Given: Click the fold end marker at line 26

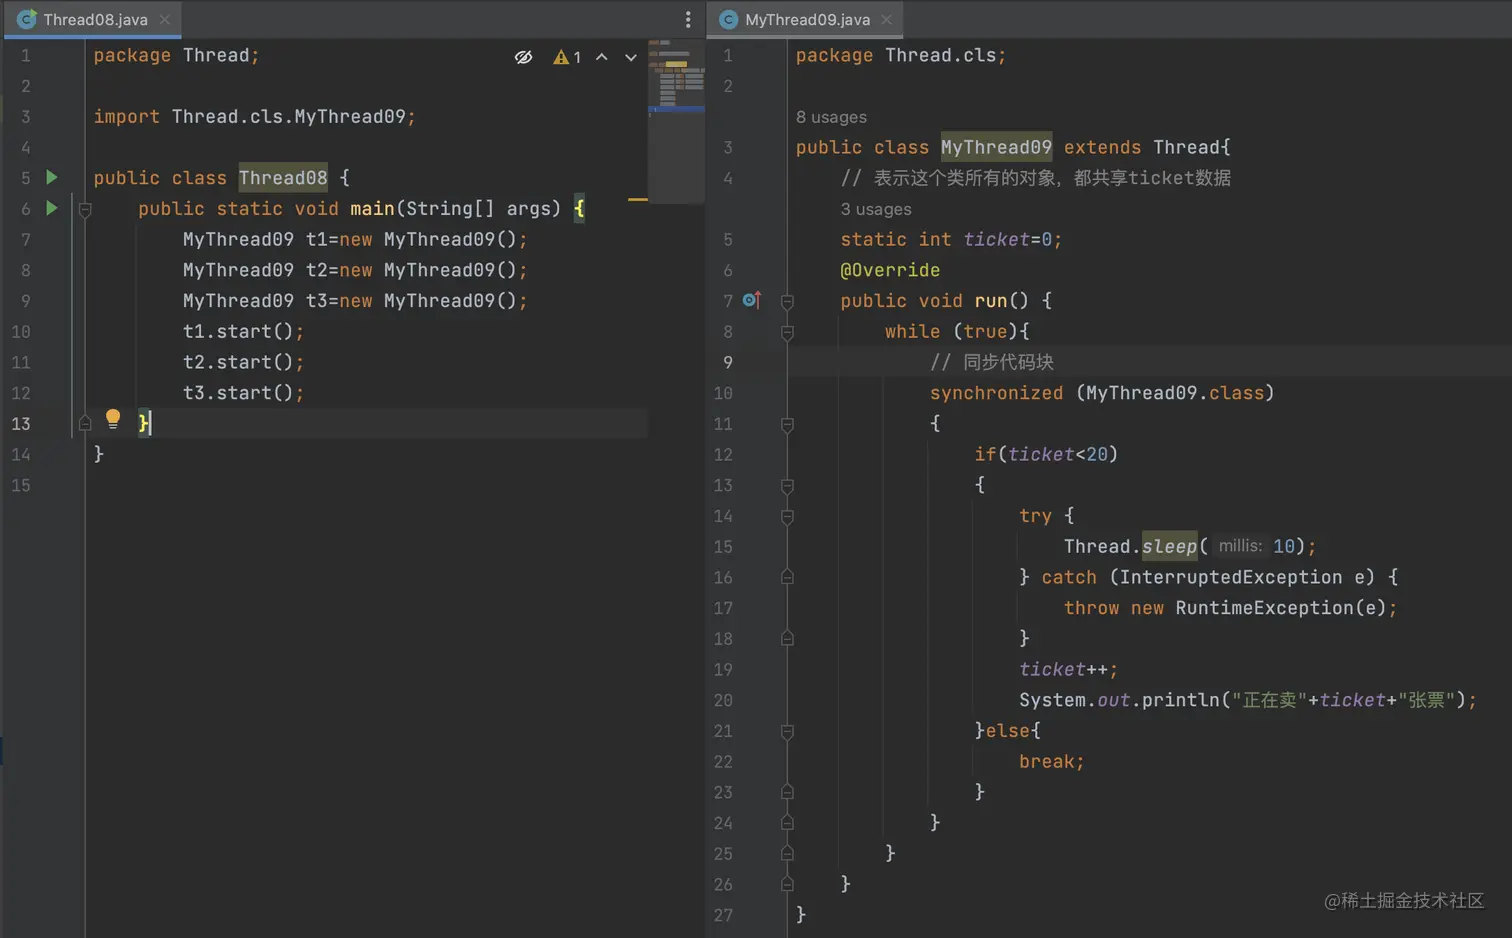Looking at the screenshot, I should coord(787,884).
